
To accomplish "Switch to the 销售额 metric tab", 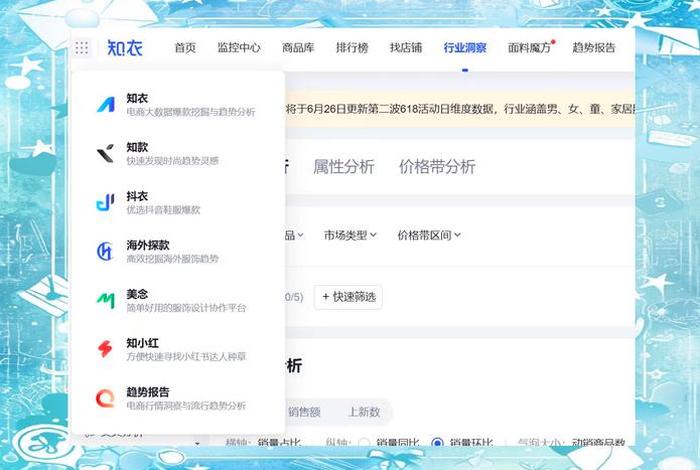I will click(x=304, y=412).
